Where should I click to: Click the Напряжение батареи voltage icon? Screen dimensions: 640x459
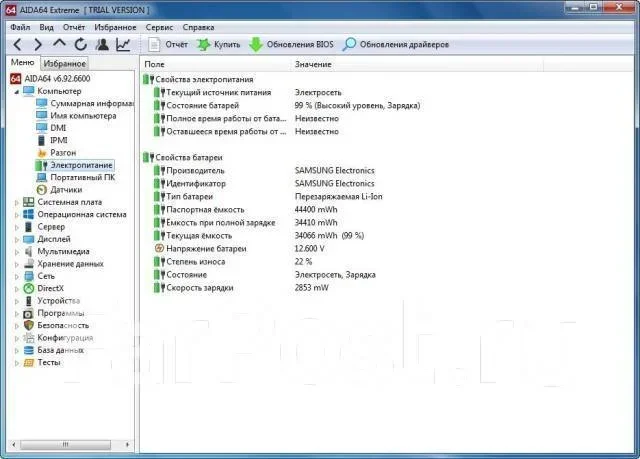[x=160, y=248]
